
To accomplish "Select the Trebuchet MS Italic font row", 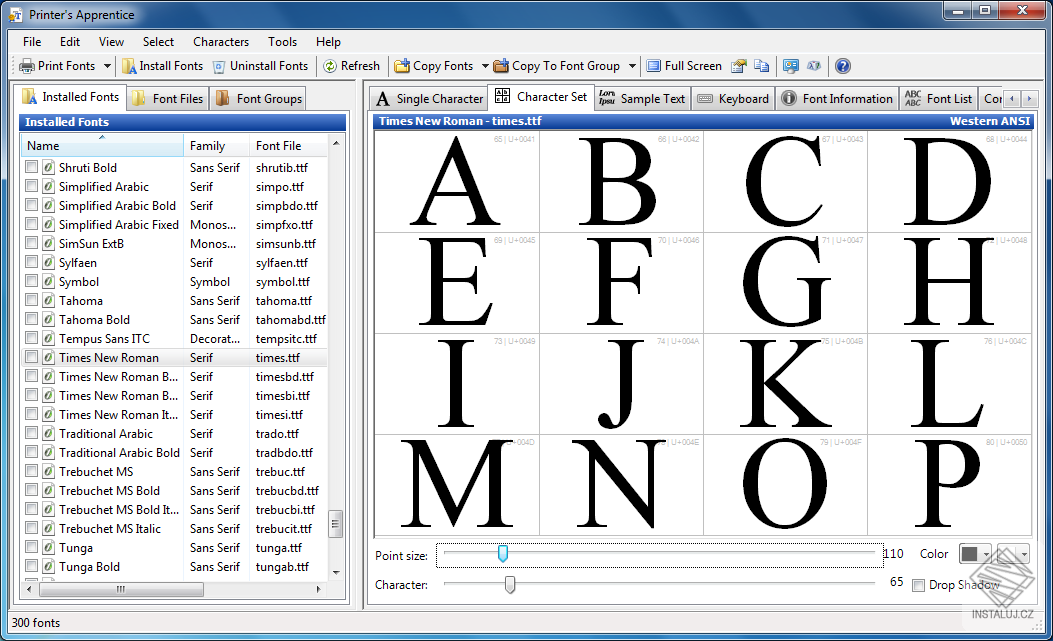I will [175, 529].
